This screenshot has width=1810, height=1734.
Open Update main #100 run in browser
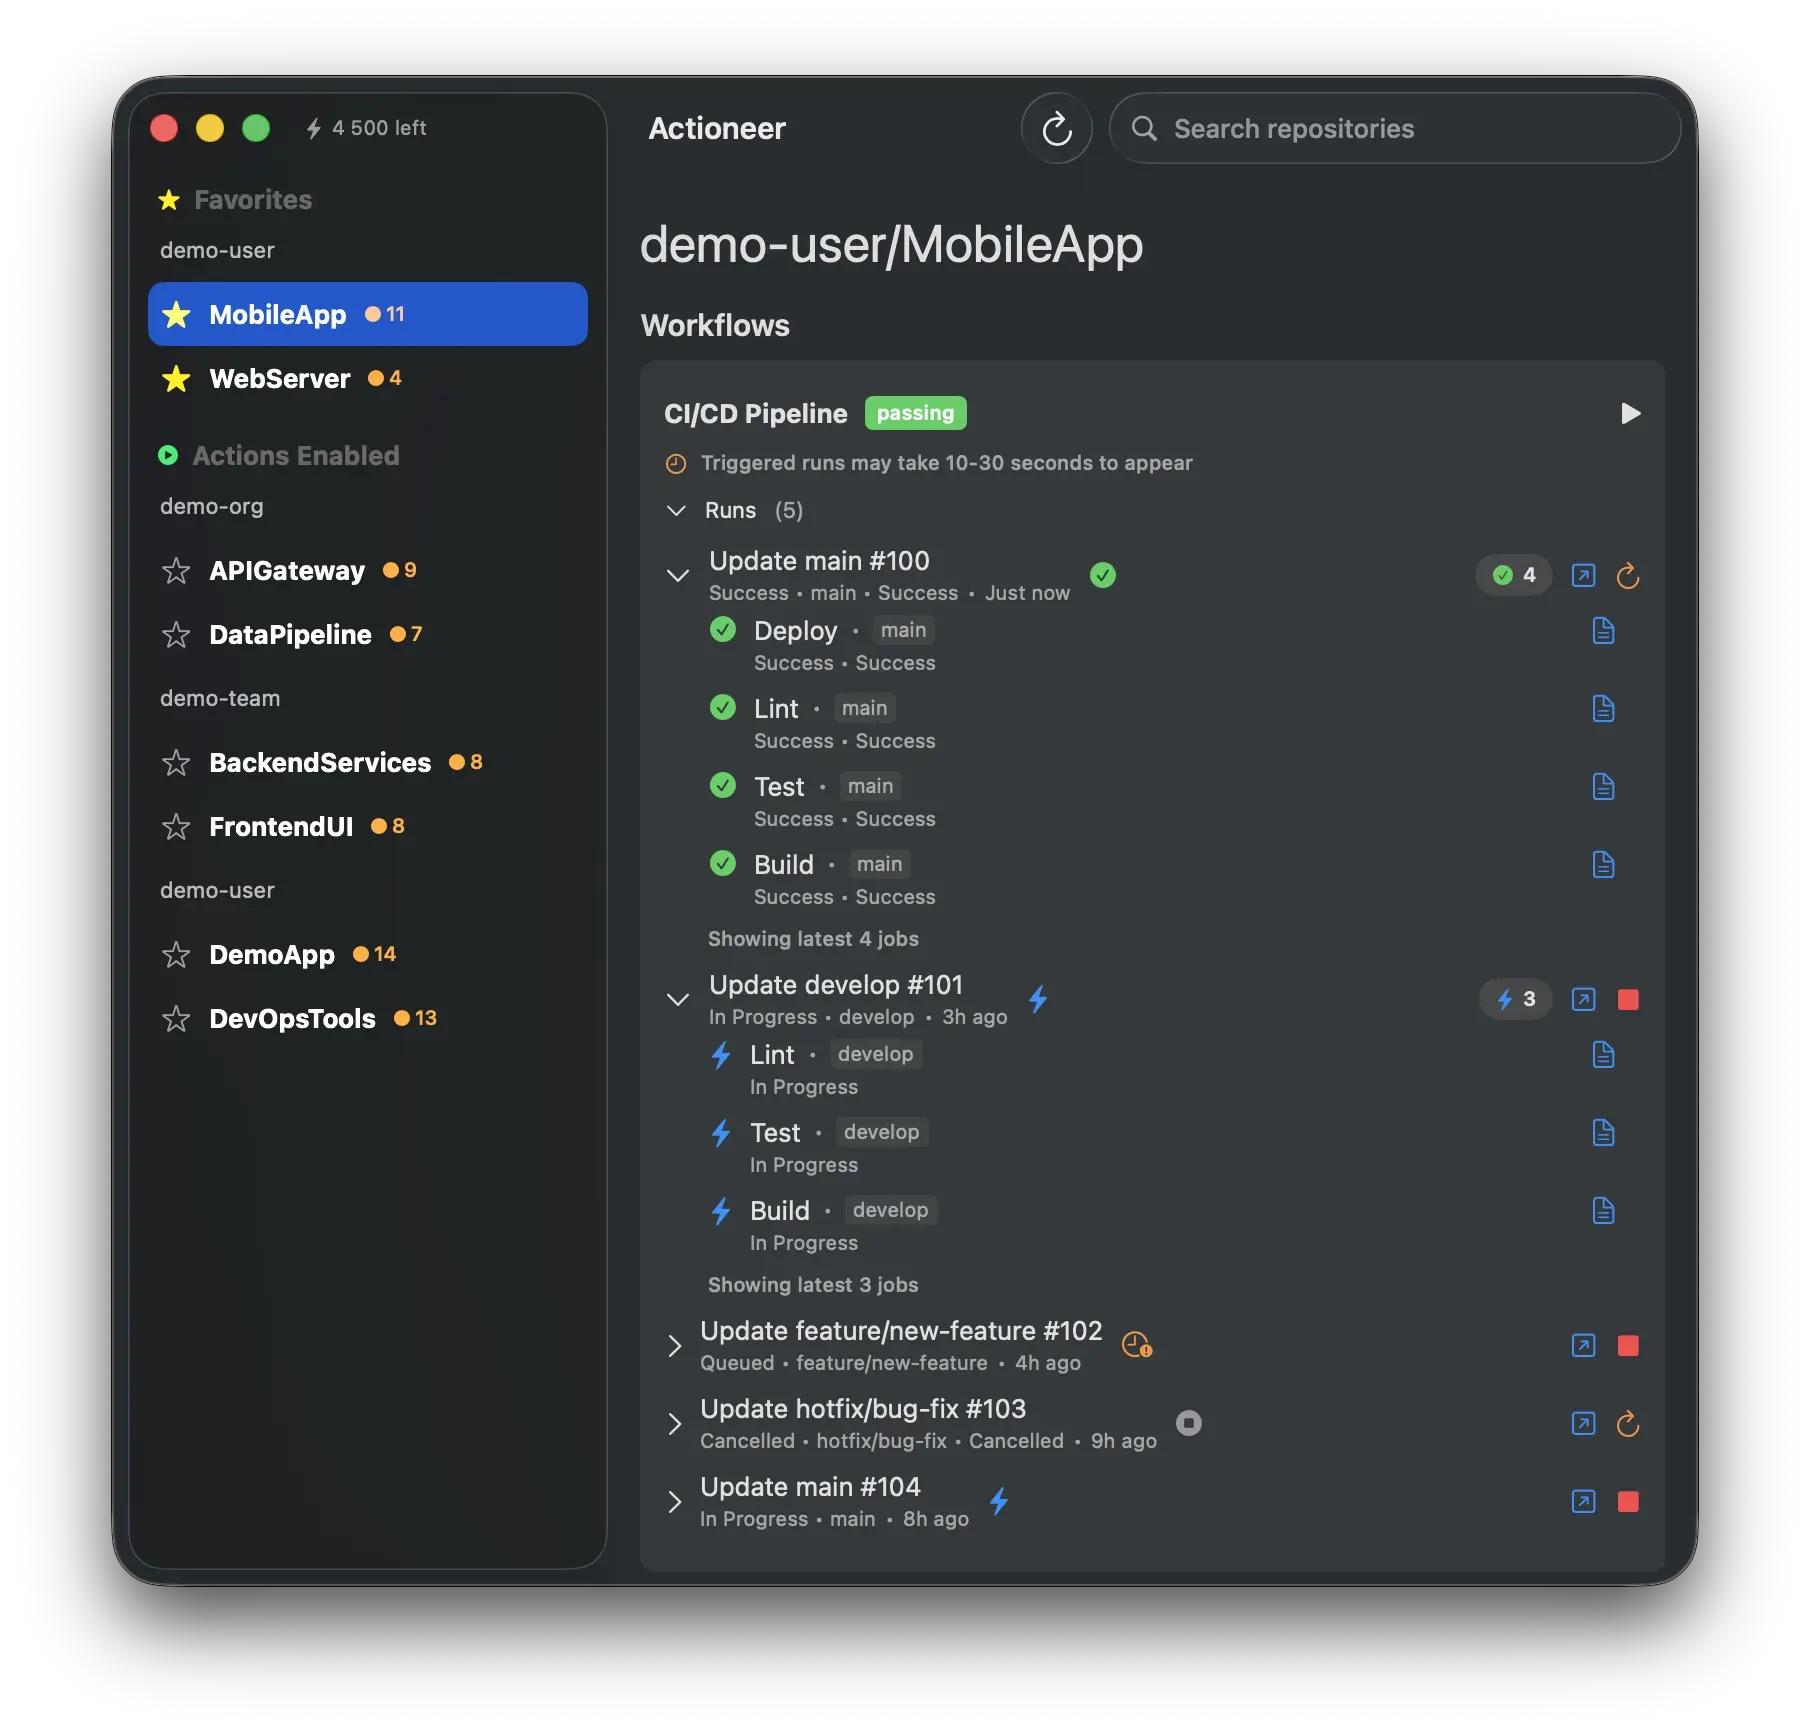click(x=1583, y=575)
